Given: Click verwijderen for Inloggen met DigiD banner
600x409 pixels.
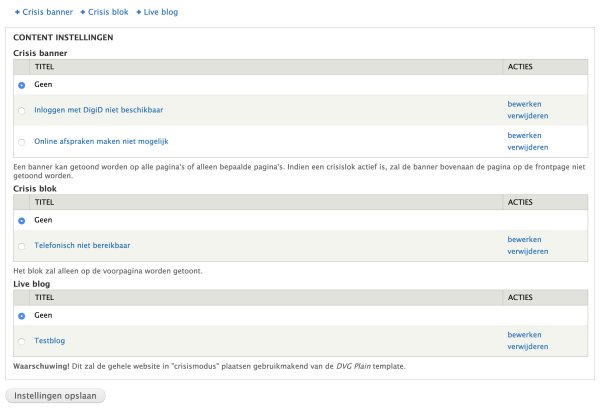Looking at the screenshot, I should point(528,115).
